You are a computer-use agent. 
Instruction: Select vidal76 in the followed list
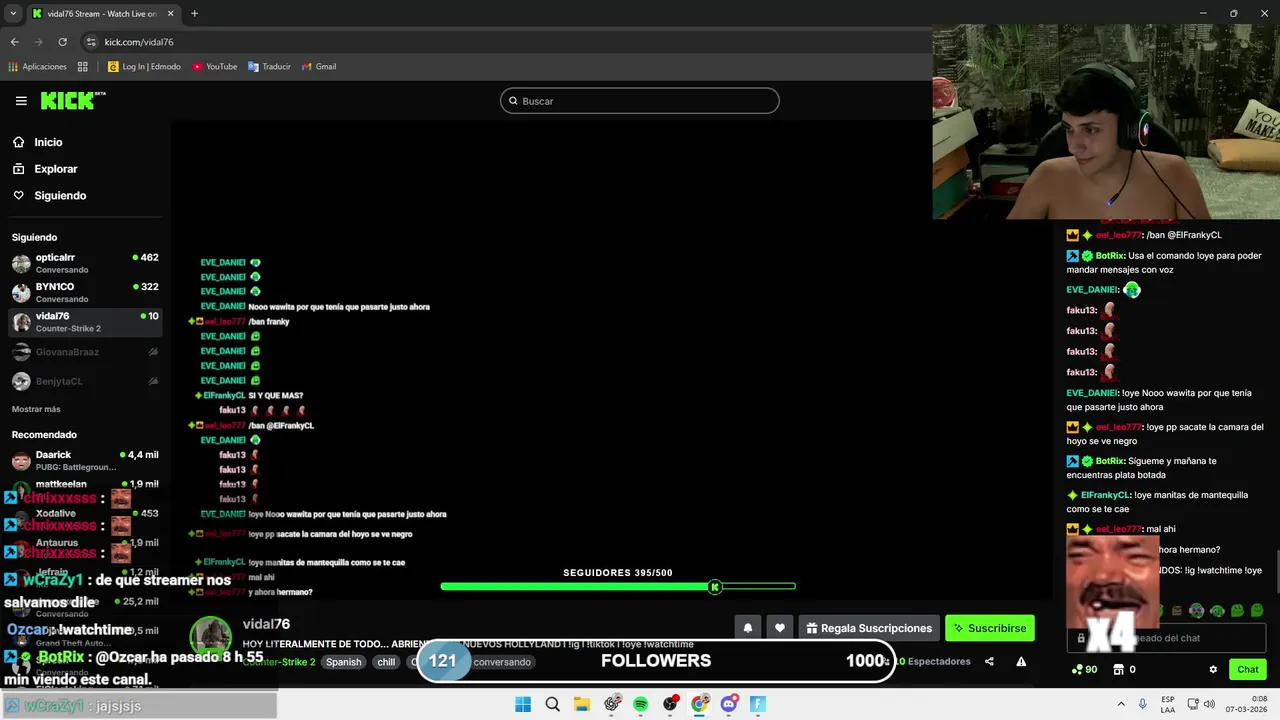(x=85, y=322)
